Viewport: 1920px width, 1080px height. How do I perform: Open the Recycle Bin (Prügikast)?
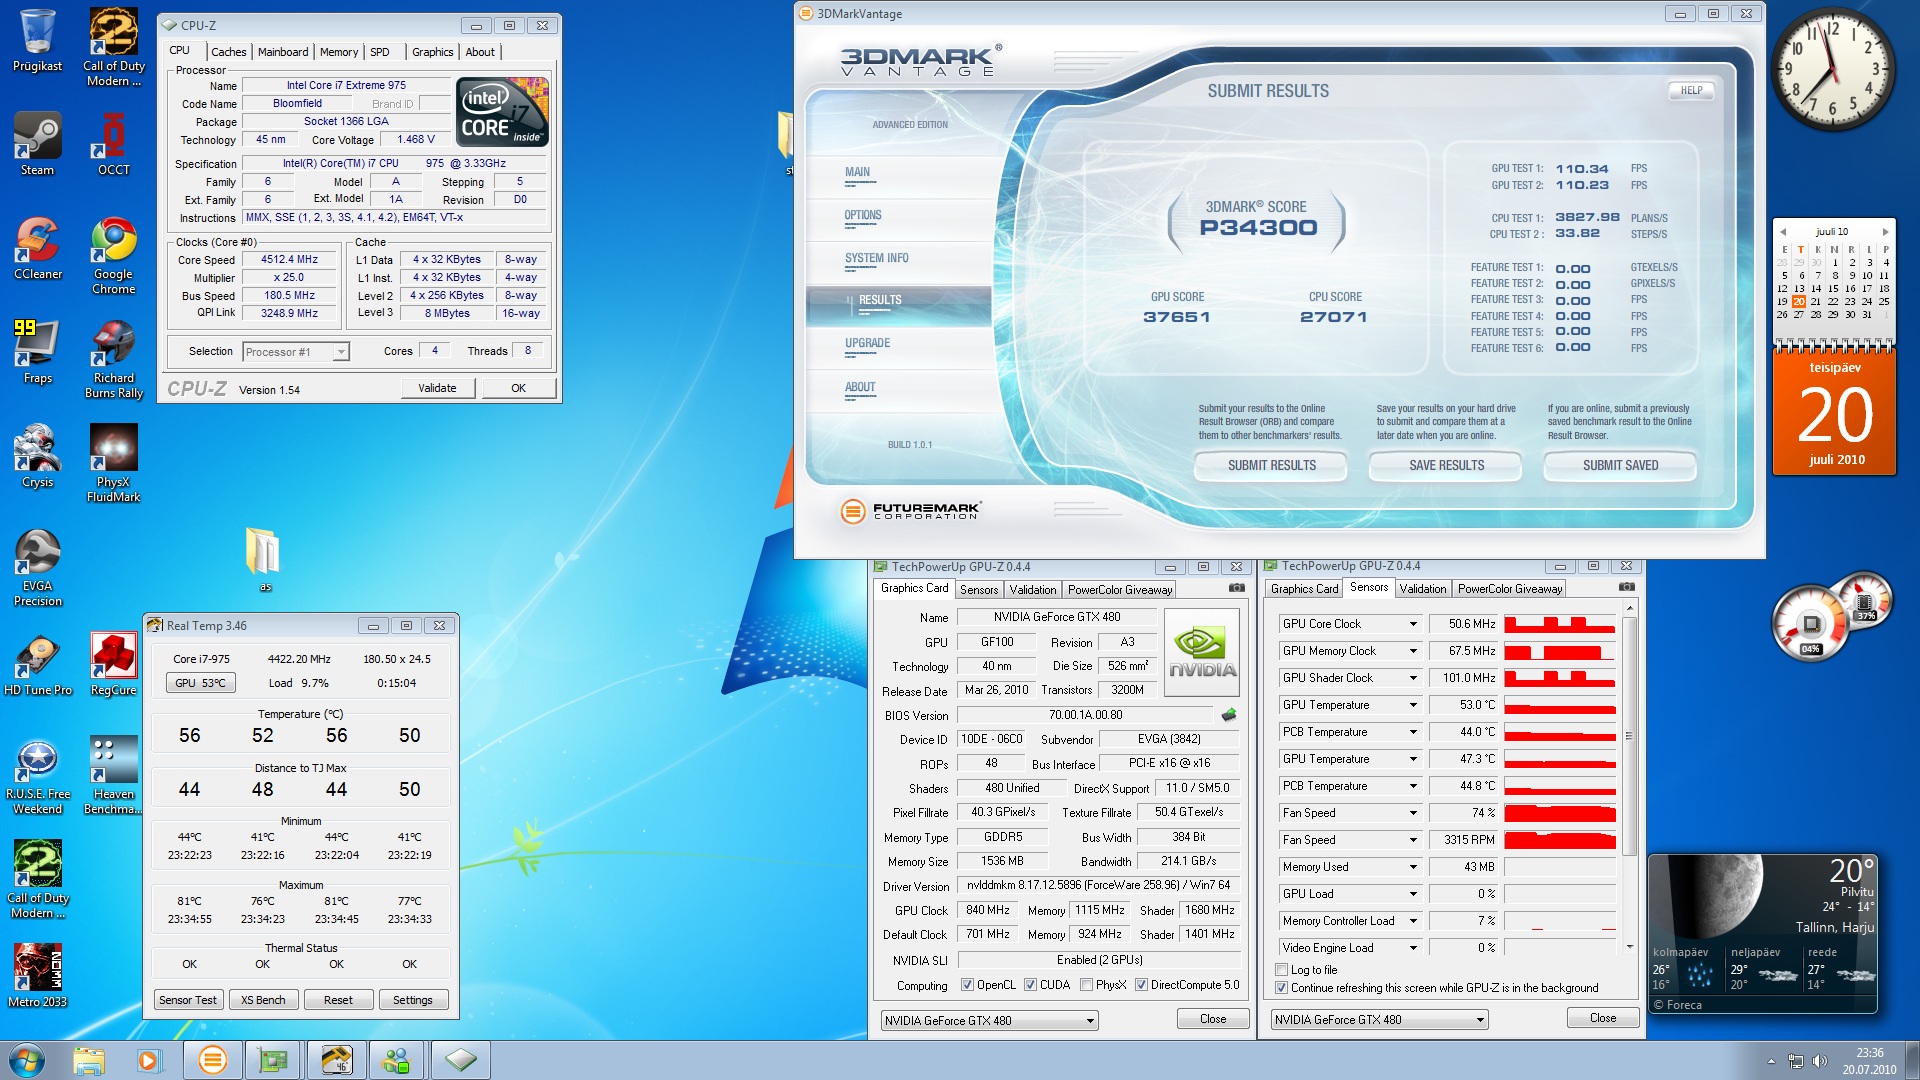(38, 40)
